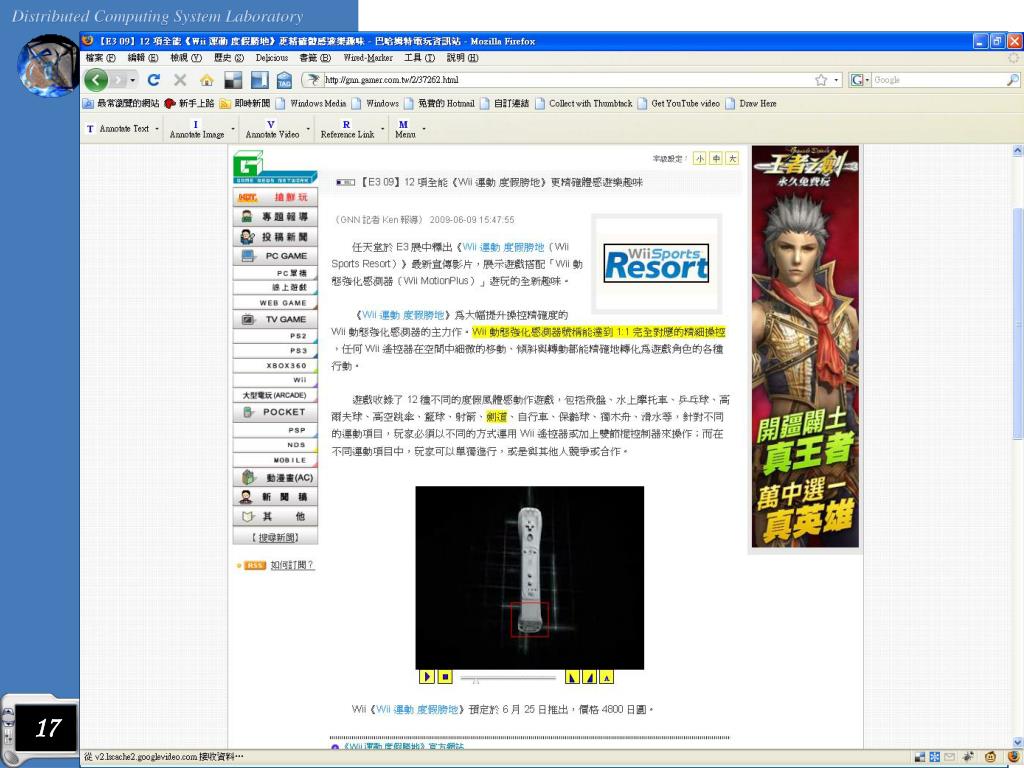The height and width of the screenshot is (768, 1024).
Task: Open the PC GAME sidebar category
Action: 275,256
